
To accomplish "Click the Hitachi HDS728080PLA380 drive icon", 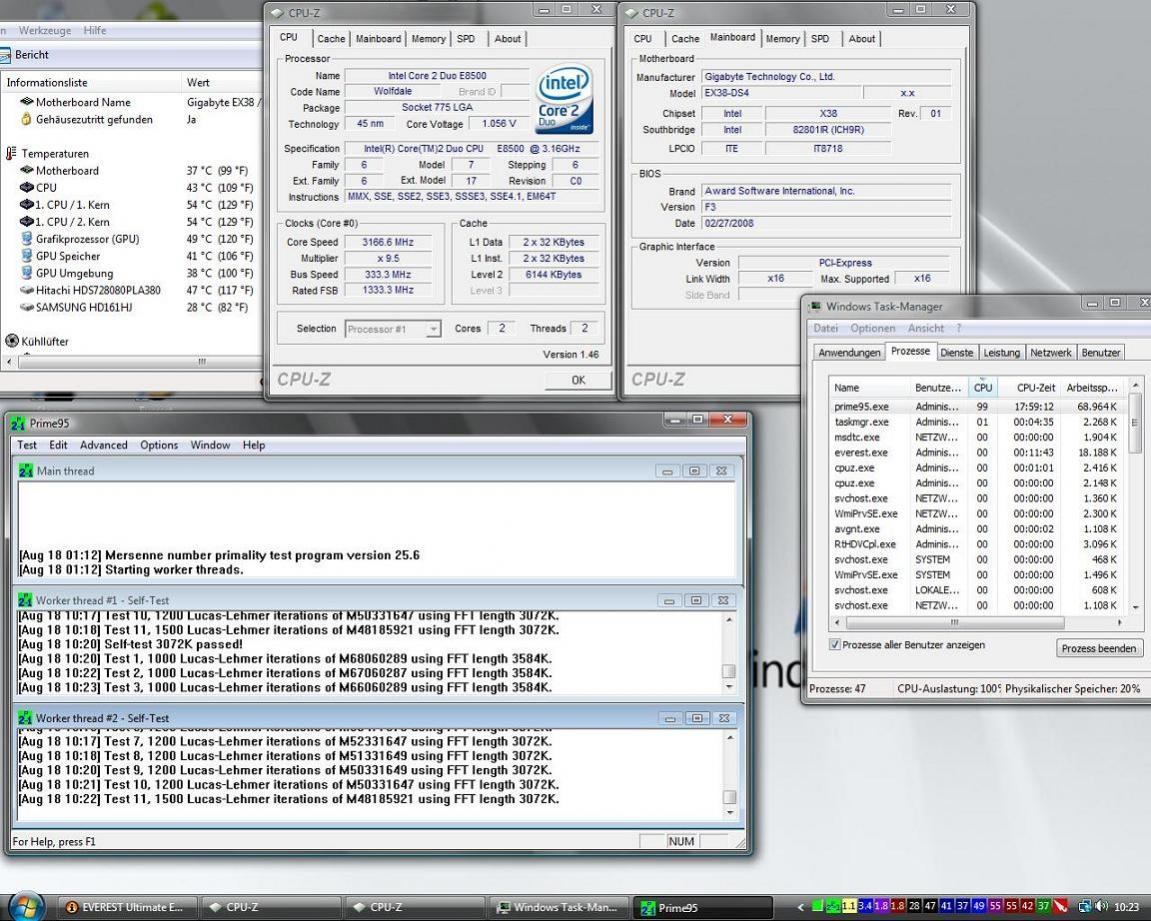I will tap(26, 290).
